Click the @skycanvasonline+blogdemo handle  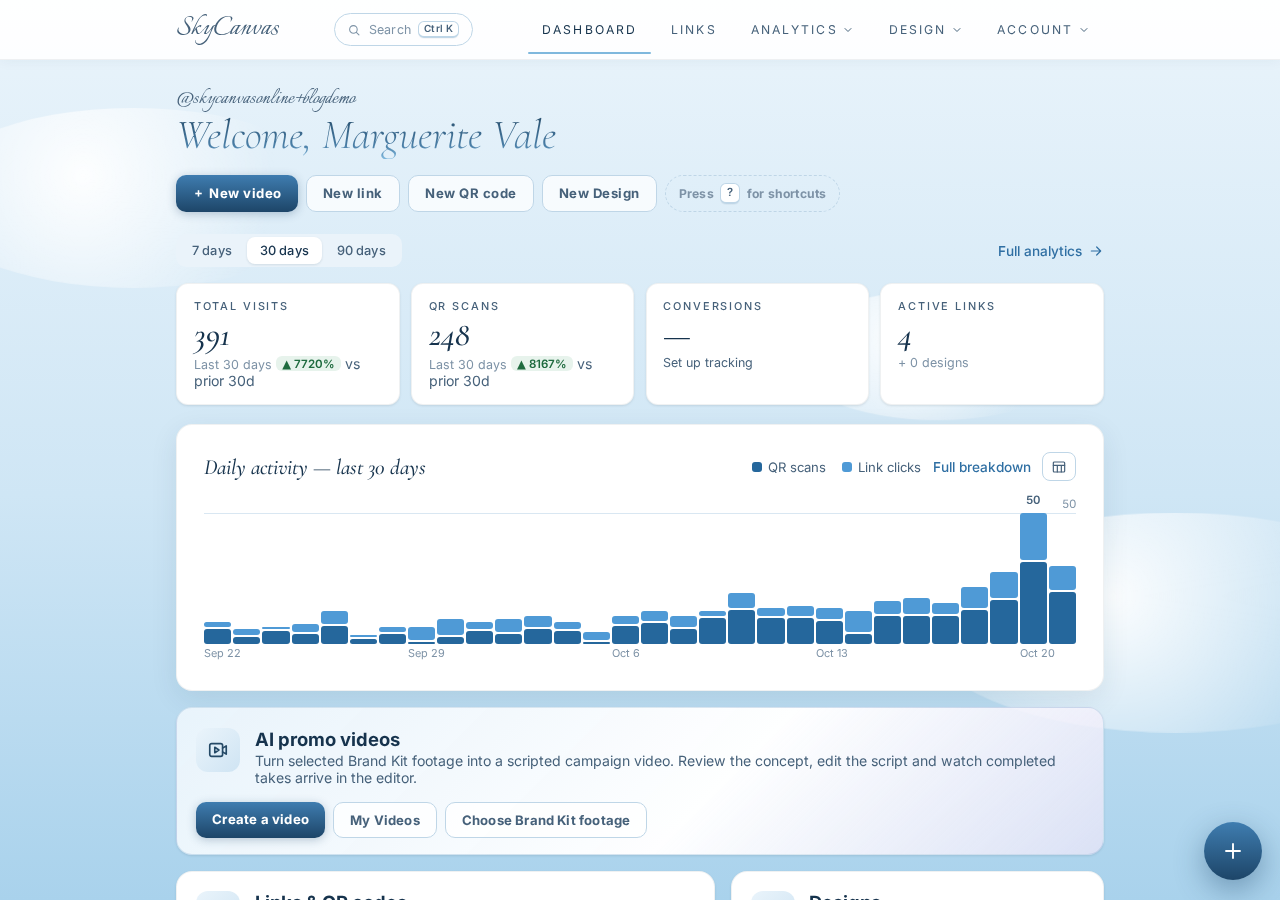[x=266, y=98]
